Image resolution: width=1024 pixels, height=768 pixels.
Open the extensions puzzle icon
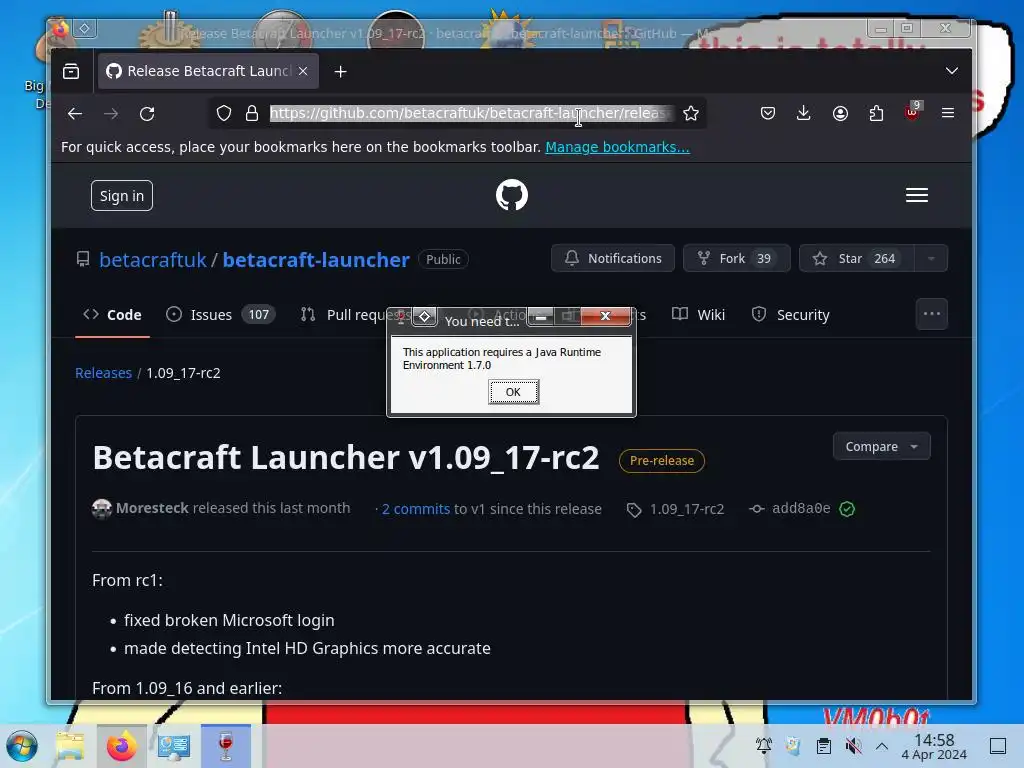pos(876,114)
